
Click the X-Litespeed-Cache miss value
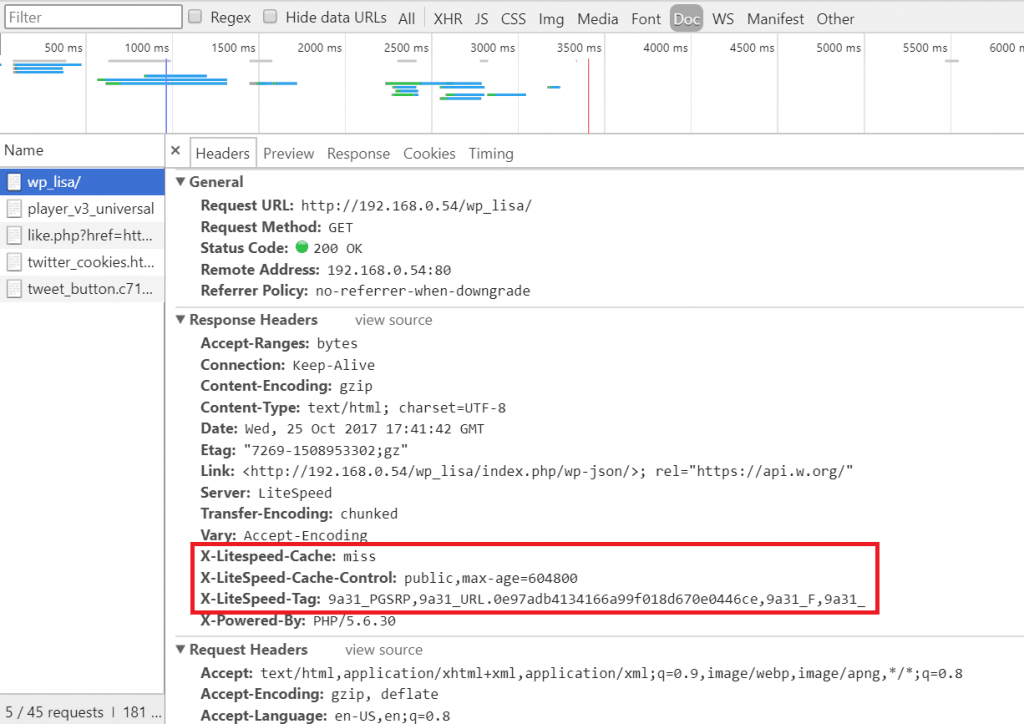point(359,556)
